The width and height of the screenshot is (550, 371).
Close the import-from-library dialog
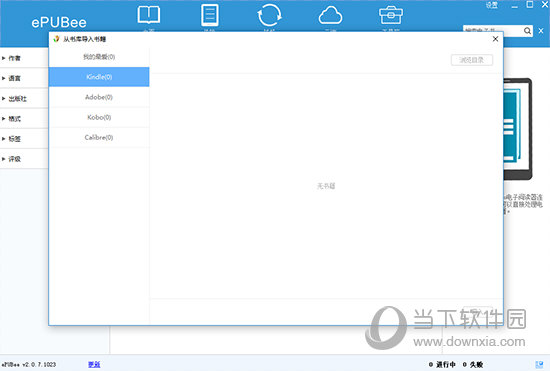click(495, 39)
